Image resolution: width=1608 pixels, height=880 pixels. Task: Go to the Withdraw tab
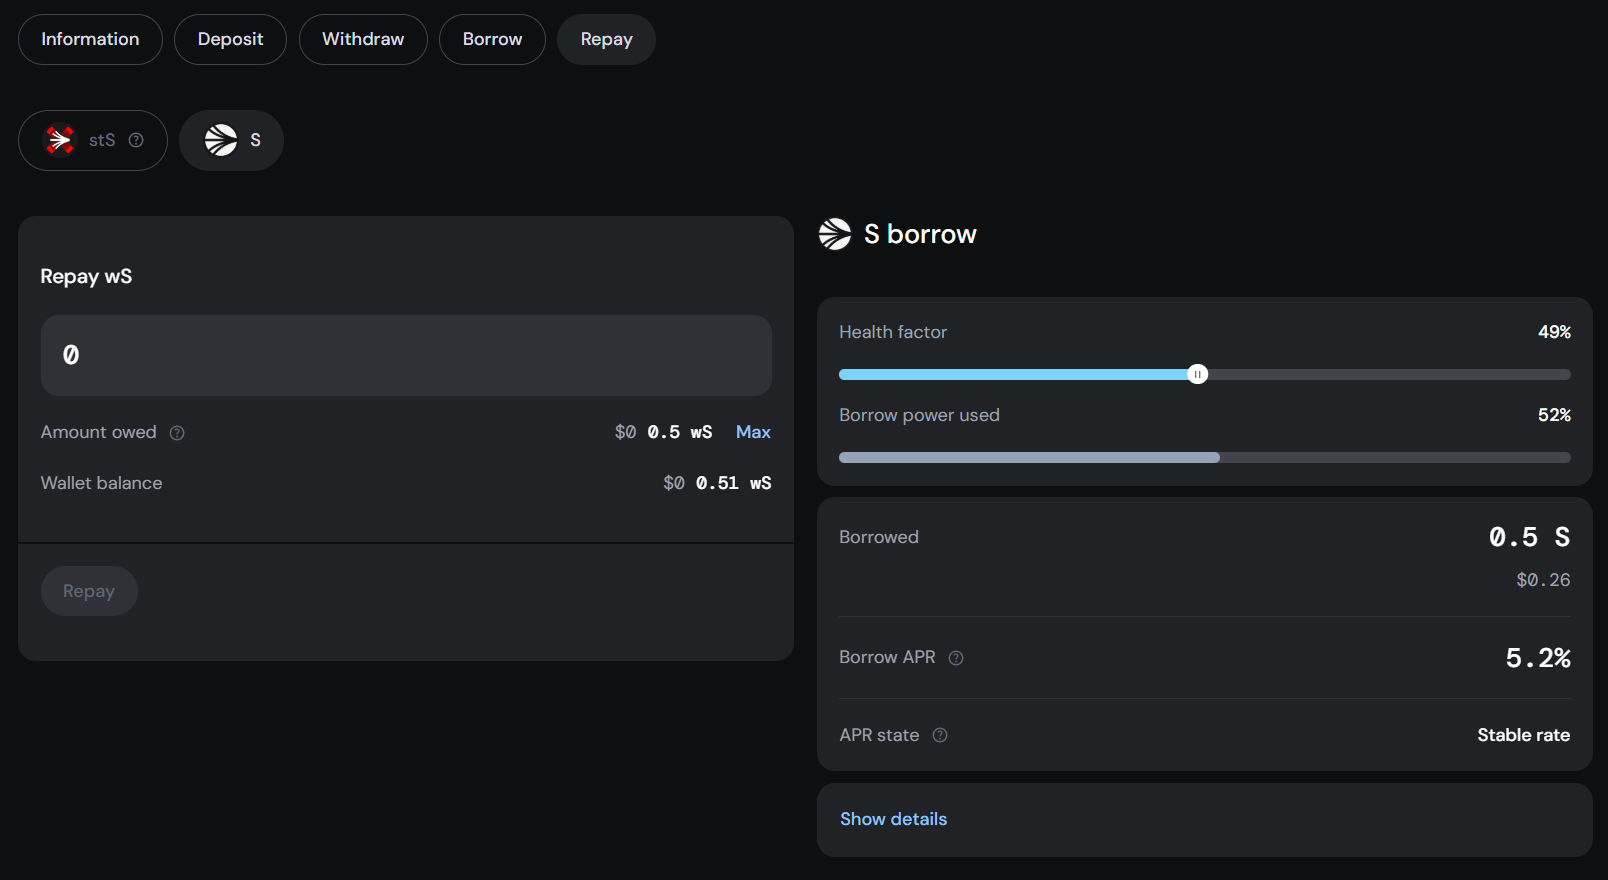coord(363,40)
